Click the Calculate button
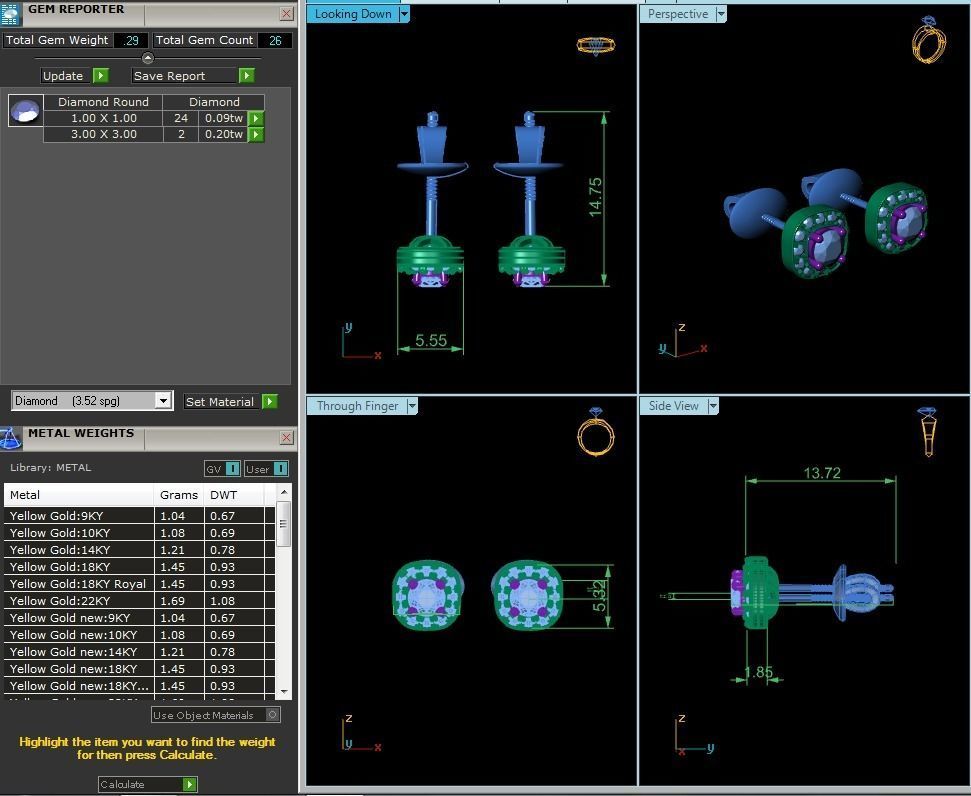This screenshot has height=796, width=971. [x=141, y=784]
